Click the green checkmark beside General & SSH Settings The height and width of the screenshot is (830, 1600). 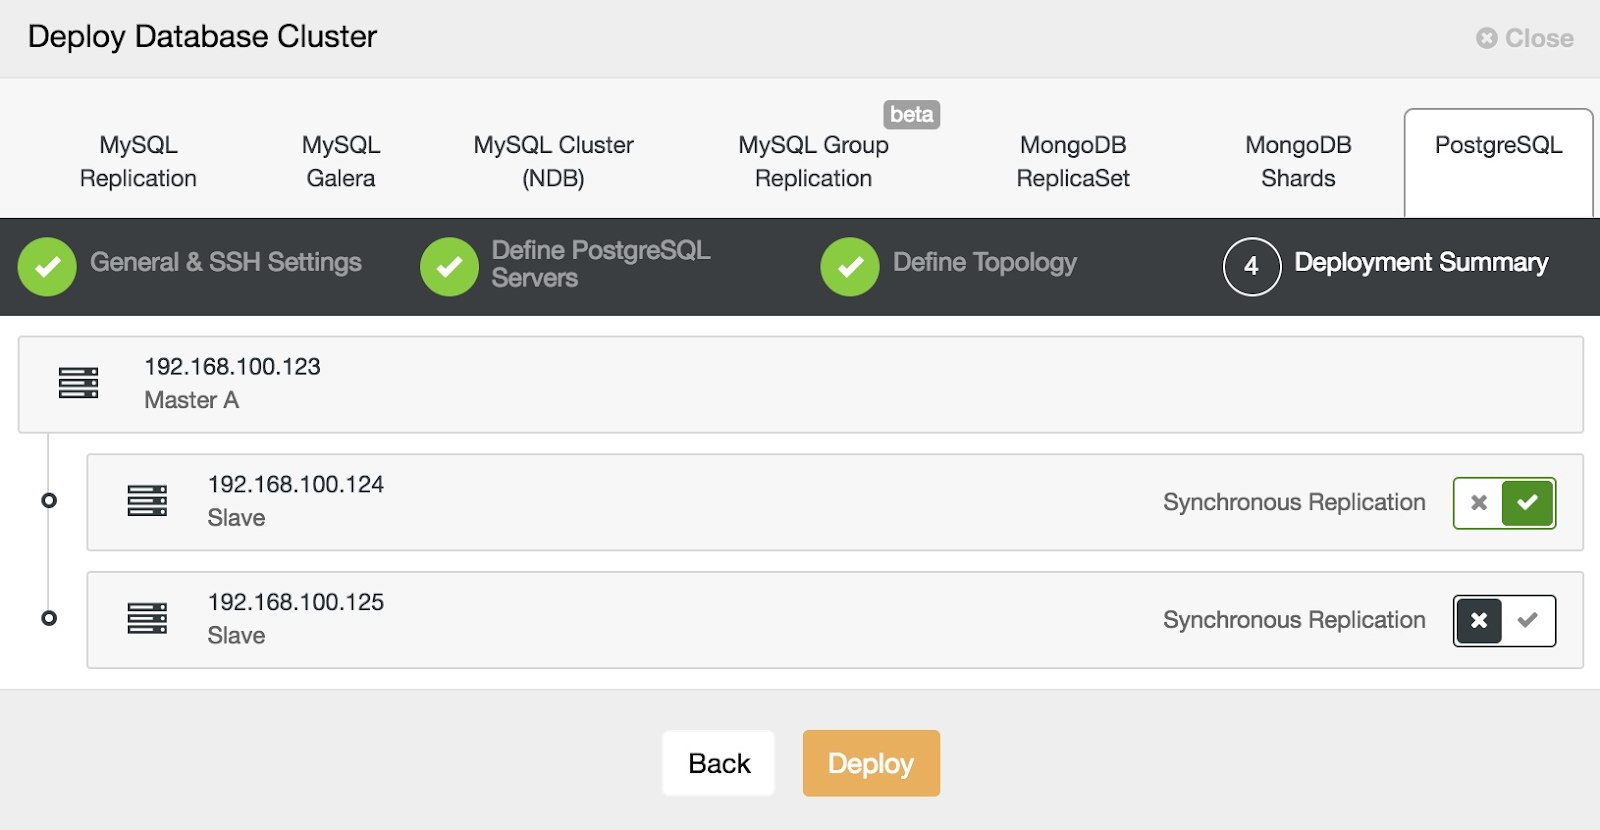(x=47, y=267)
